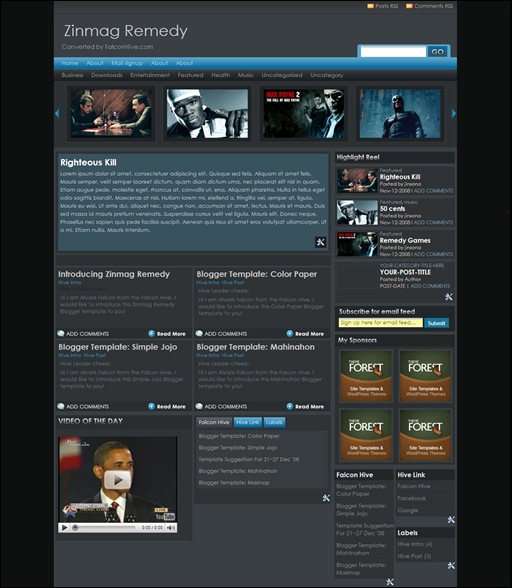The width and height of the screenshot is (512, 588).
Task: Click Read More plus icon for Mahinahon post
Action: pyautogui.click(x=290, y=406)
